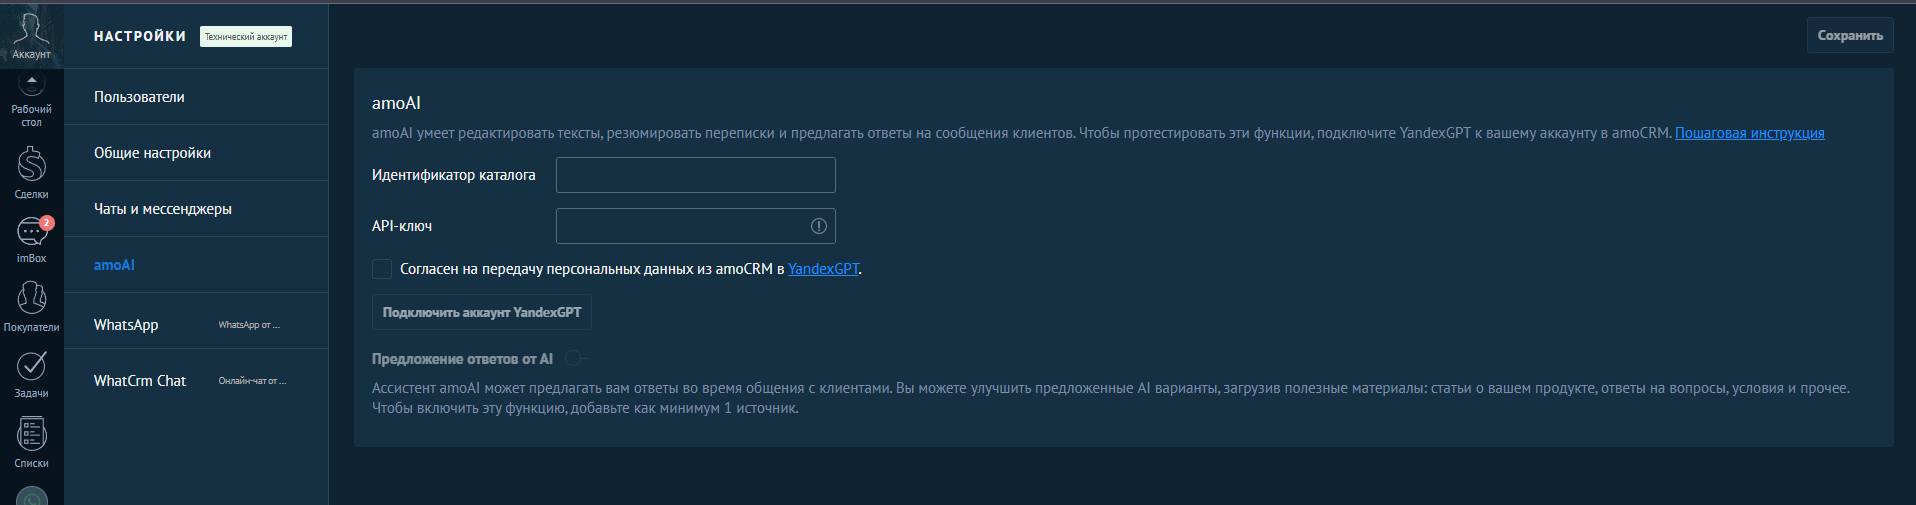Open the YandexGPT link

pyautogui.click(x=823, y=269)
